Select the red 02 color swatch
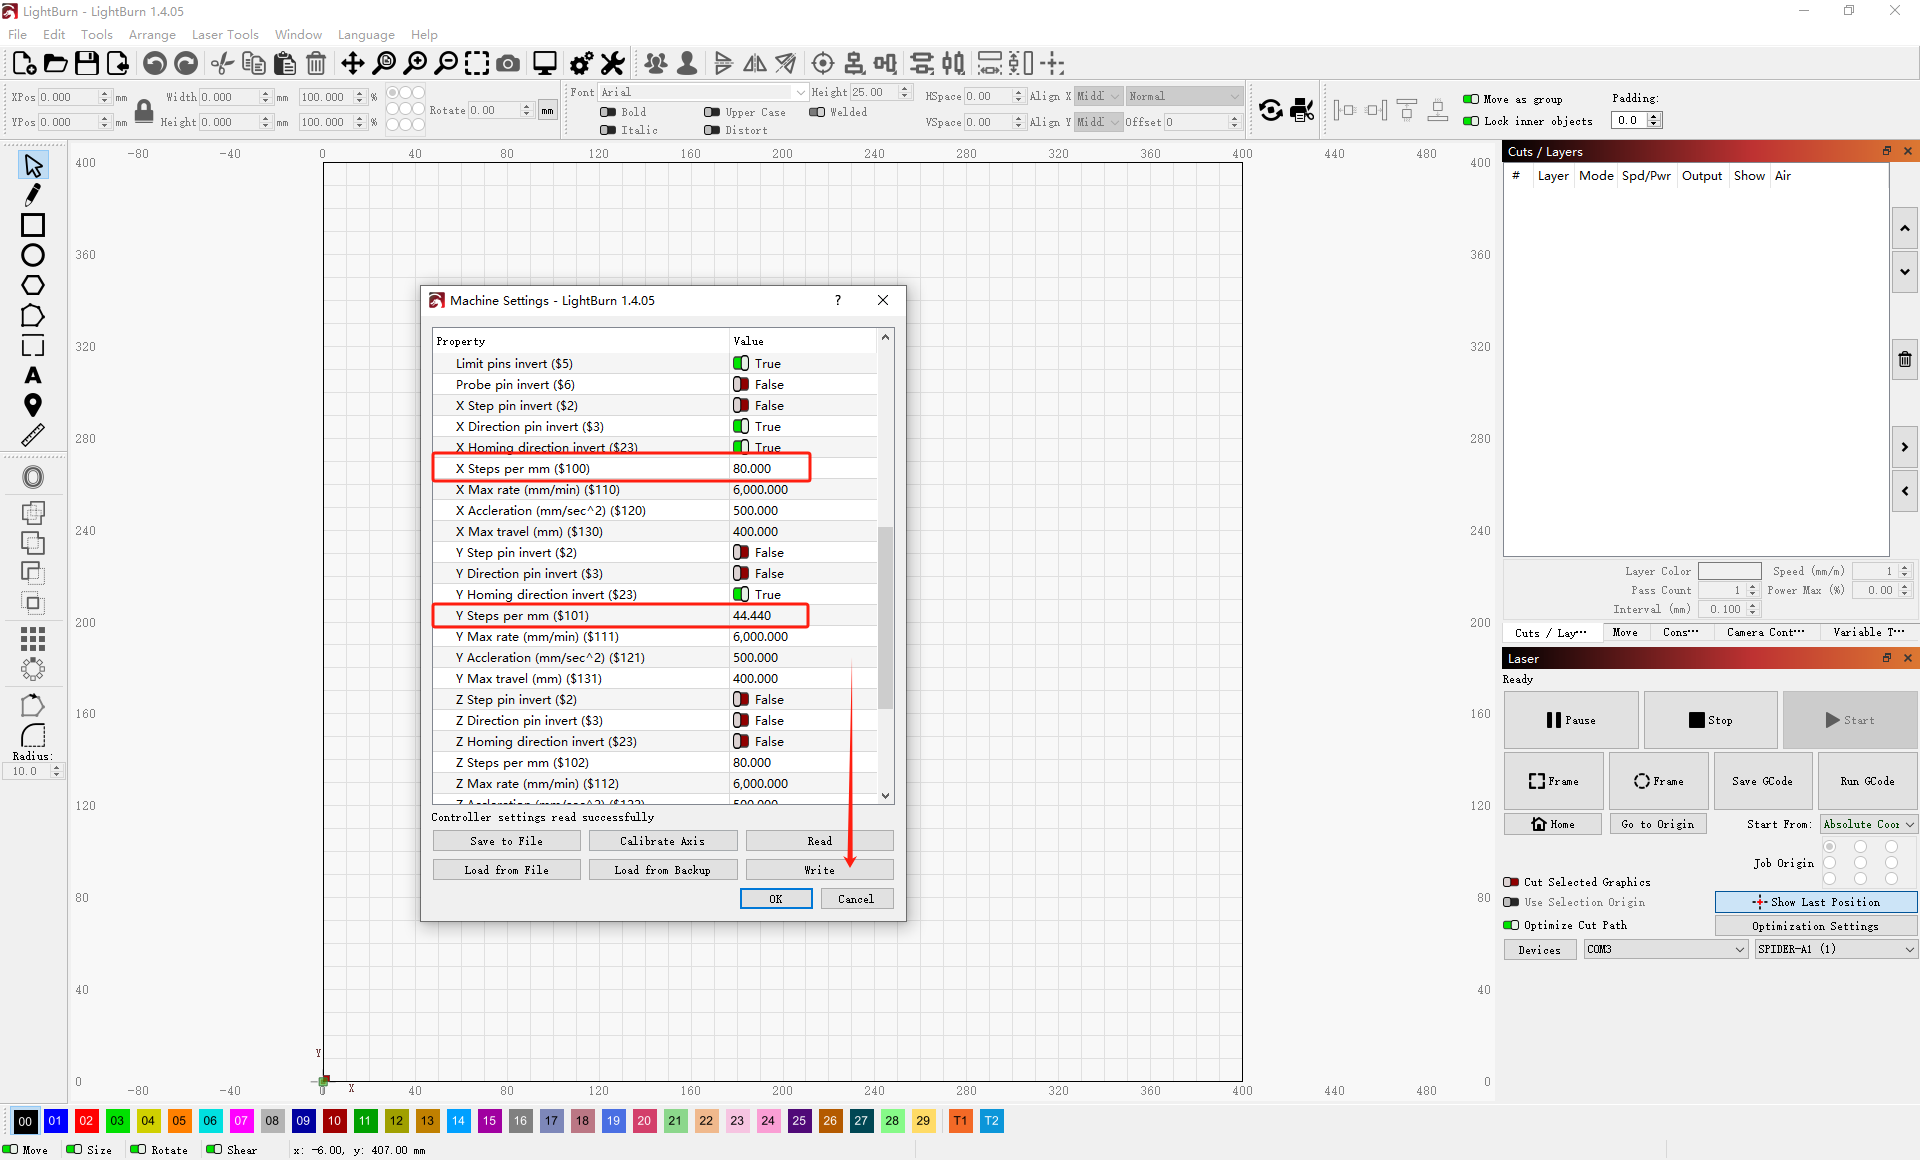This screenshot has height=1160, width=1920. [x=86, y=1120]
